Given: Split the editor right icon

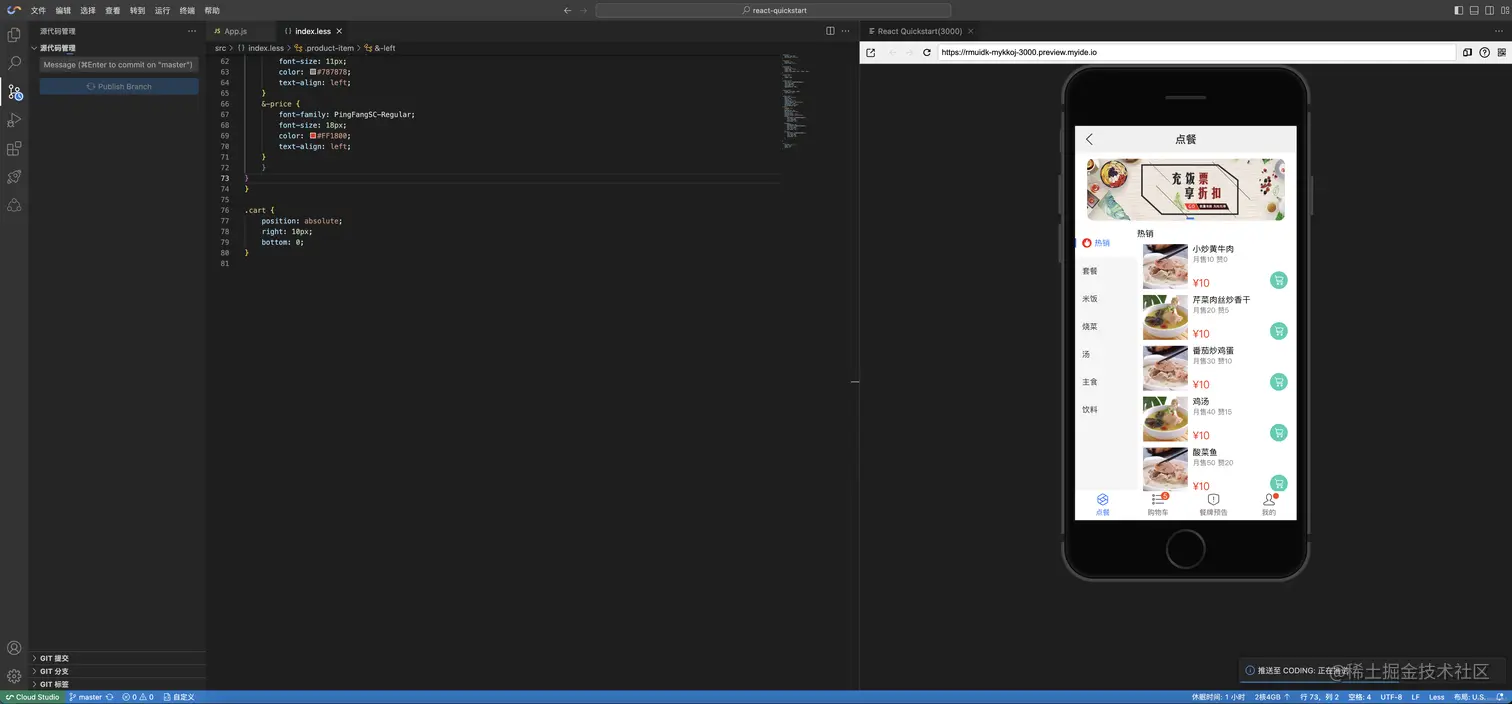Looking at the screenshot, I should [830, 31].
